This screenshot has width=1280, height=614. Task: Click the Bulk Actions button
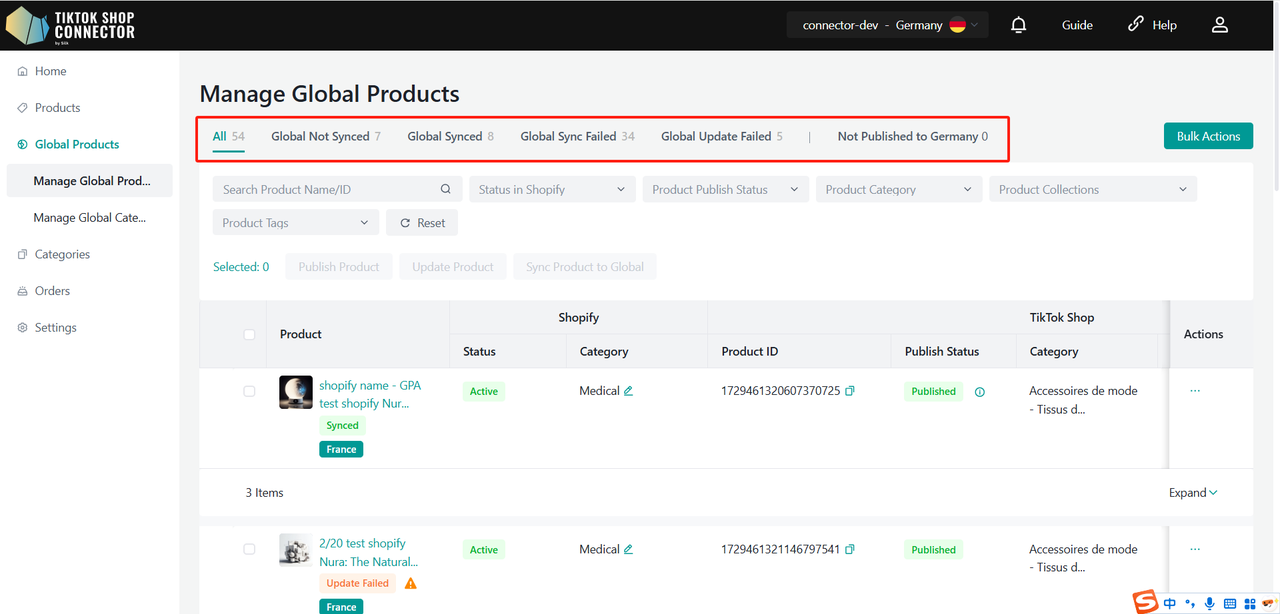[x=1208, y=136]
